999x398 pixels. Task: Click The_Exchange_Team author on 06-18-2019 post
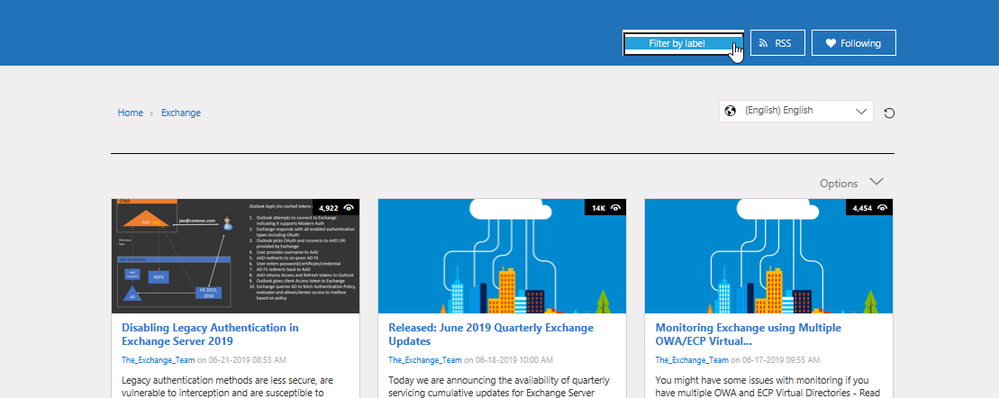coord(425,360)
